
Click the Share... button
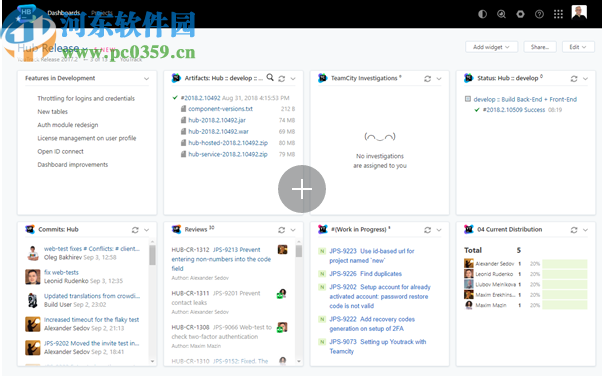pos(540,47)
